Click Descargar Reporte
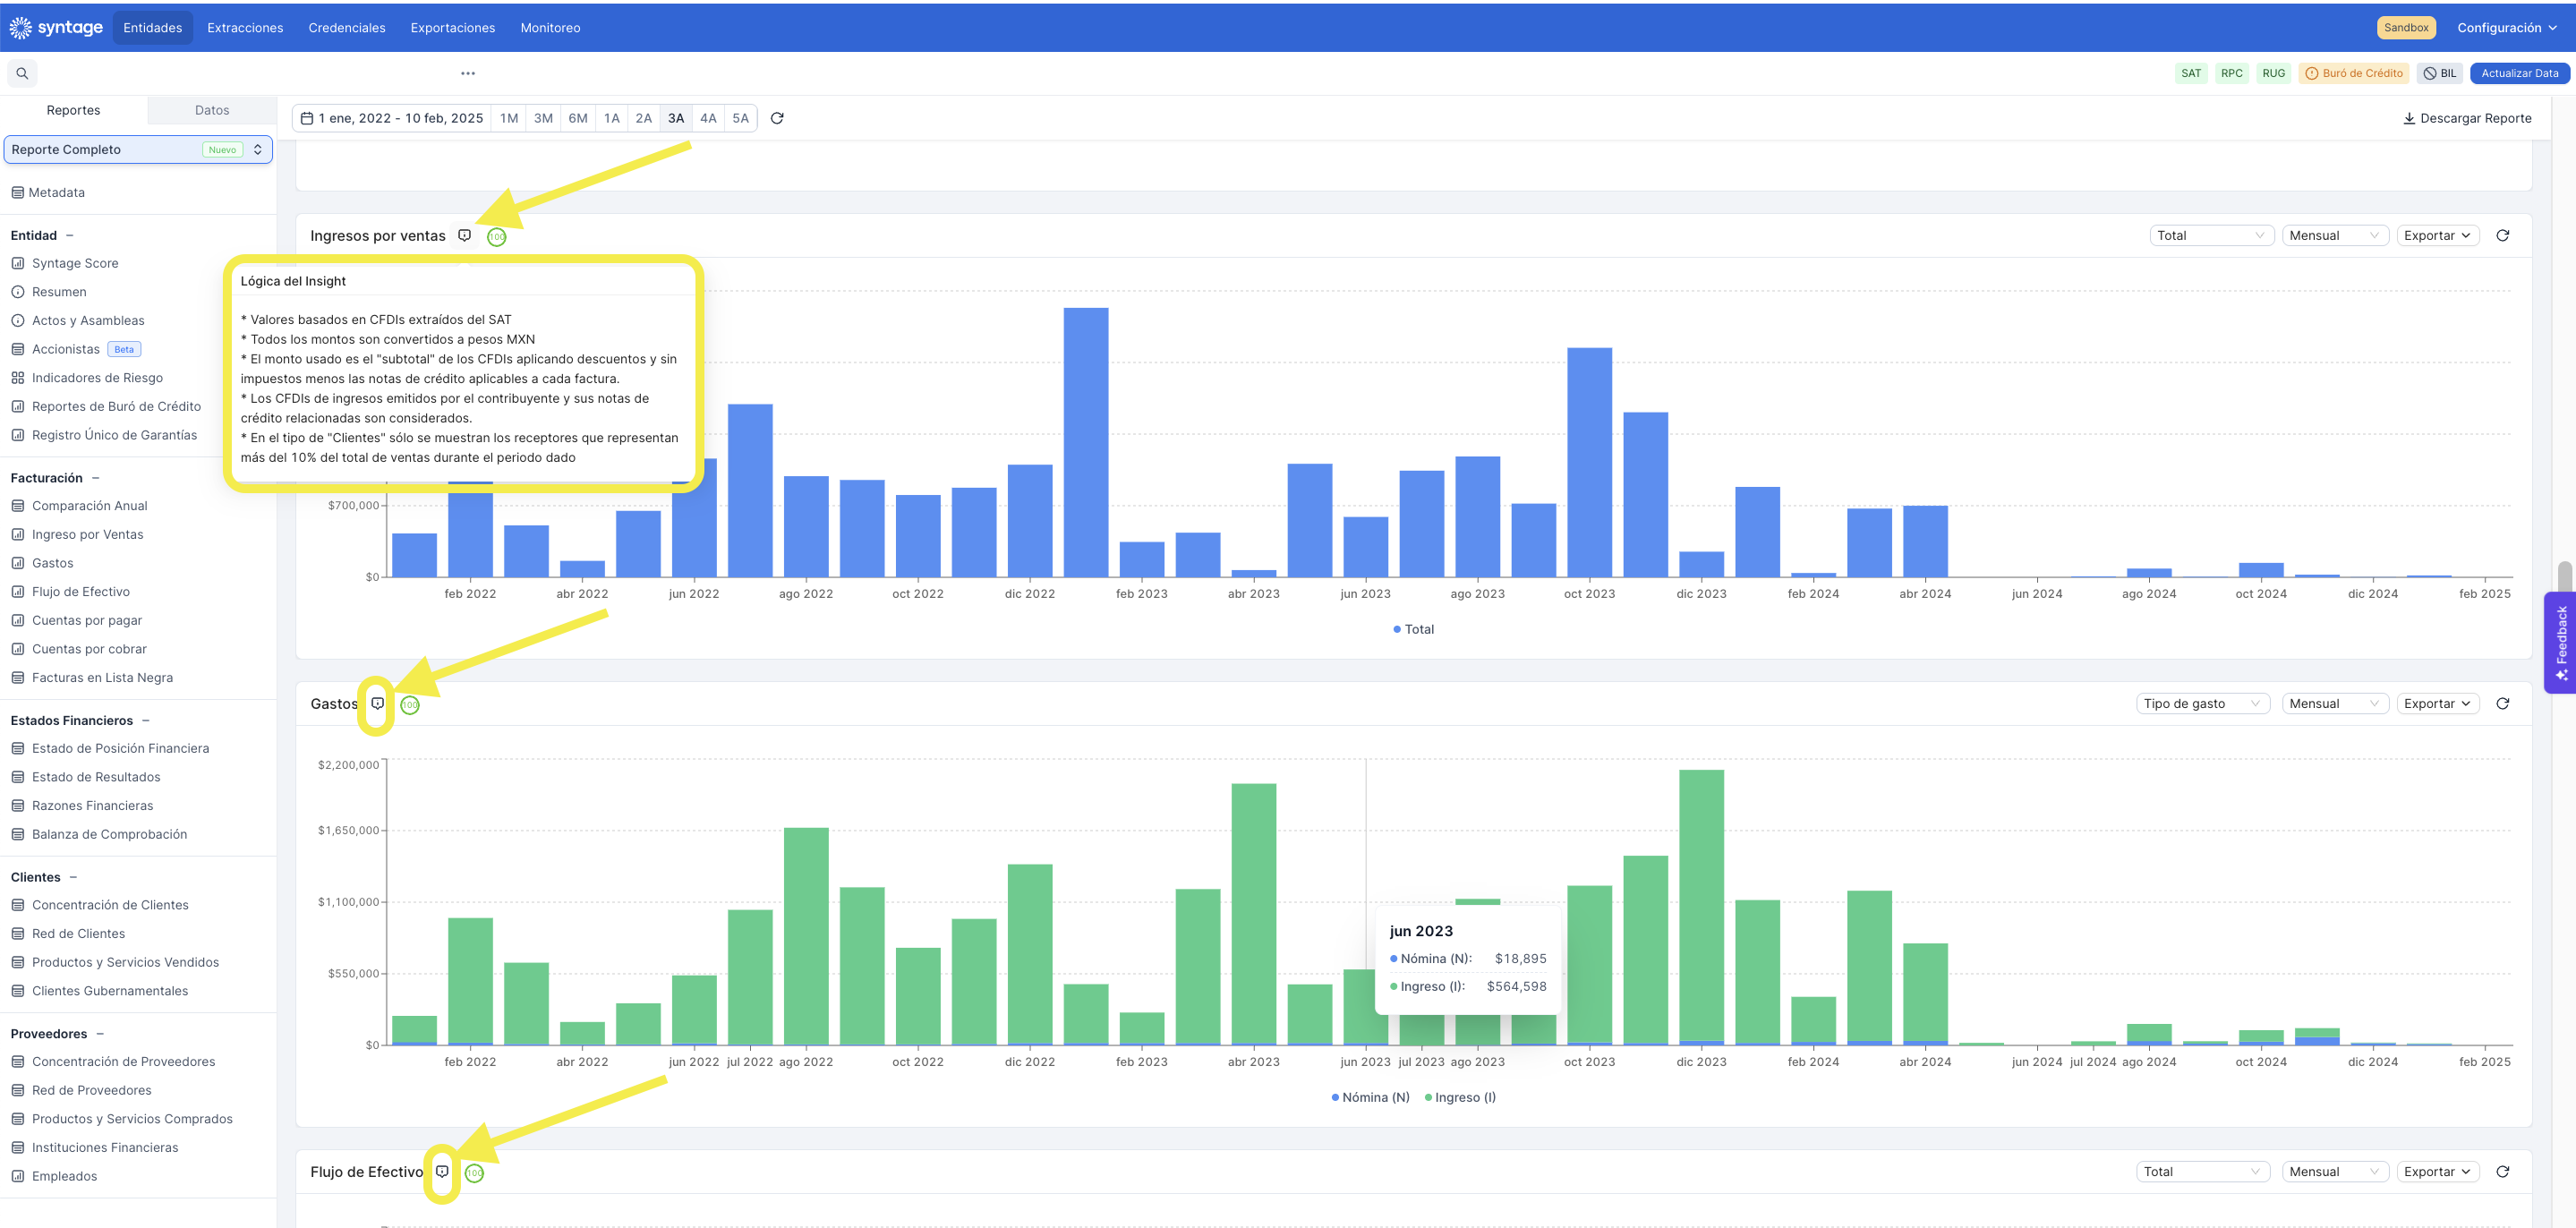 pos(2467,118)
